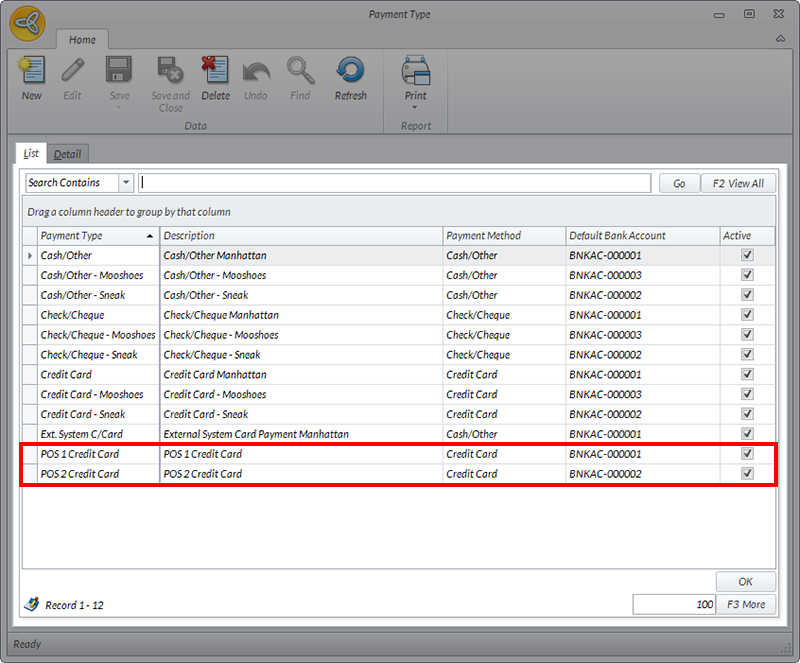Select the Home ribbon tab
The height and width of the screenshot is (663, 800).
coord(82,40)
